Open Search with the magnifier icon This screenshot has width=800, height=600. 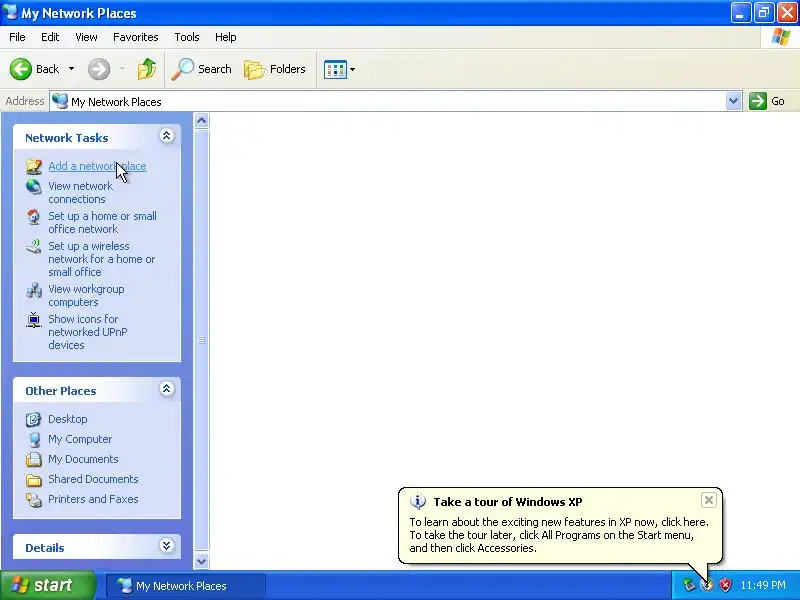click(202, 69)
